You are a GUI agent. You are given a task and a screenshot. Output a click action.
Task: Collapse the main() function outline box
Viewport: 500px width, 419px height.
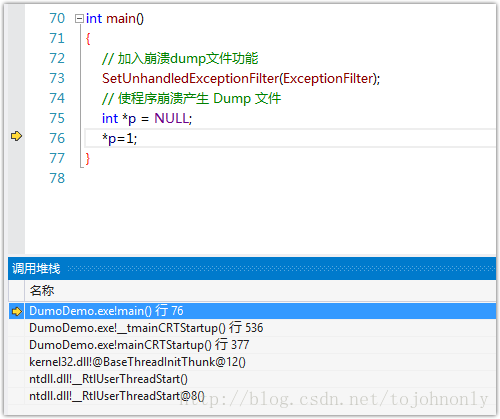click(x=79, y=18)
